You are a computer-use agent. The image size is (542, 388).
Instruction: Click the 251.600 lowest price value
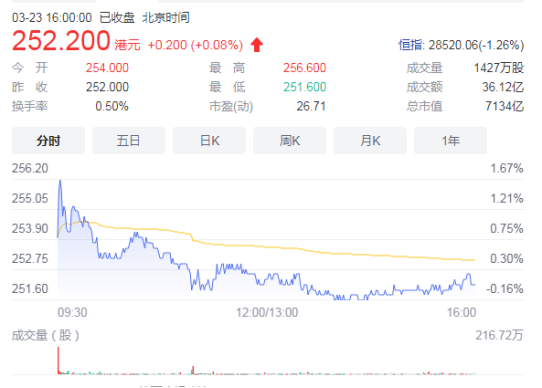[305, 87]
